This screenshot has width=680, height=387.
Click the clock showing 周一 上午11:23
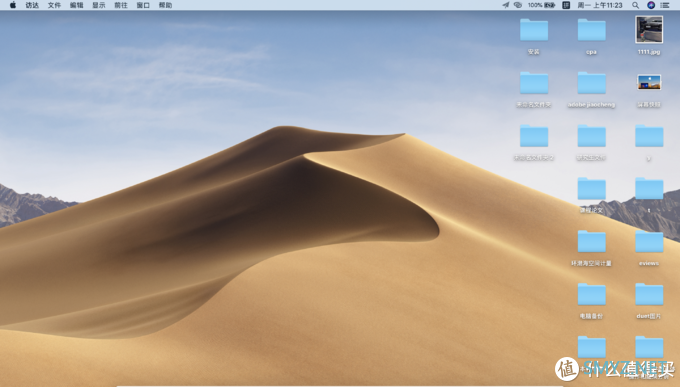click(600, 5)
